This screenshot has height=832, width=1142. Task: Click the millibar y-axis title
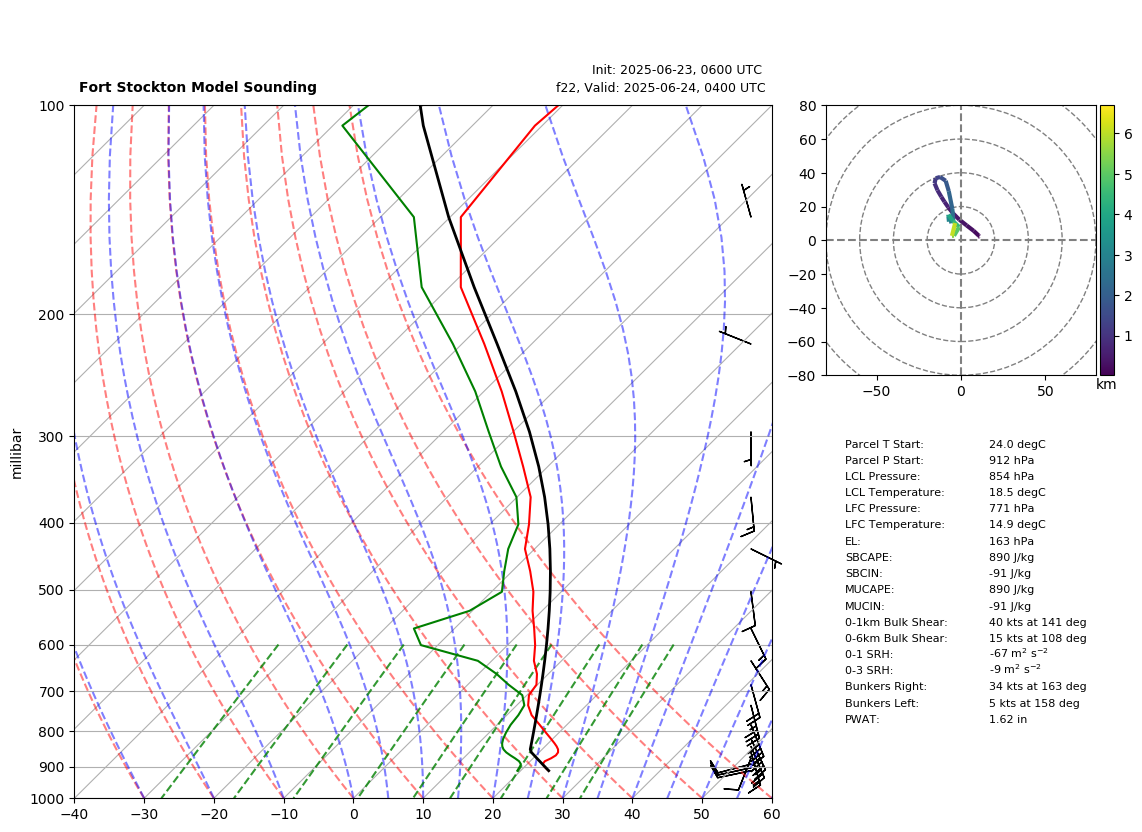[x=17, y=454]
